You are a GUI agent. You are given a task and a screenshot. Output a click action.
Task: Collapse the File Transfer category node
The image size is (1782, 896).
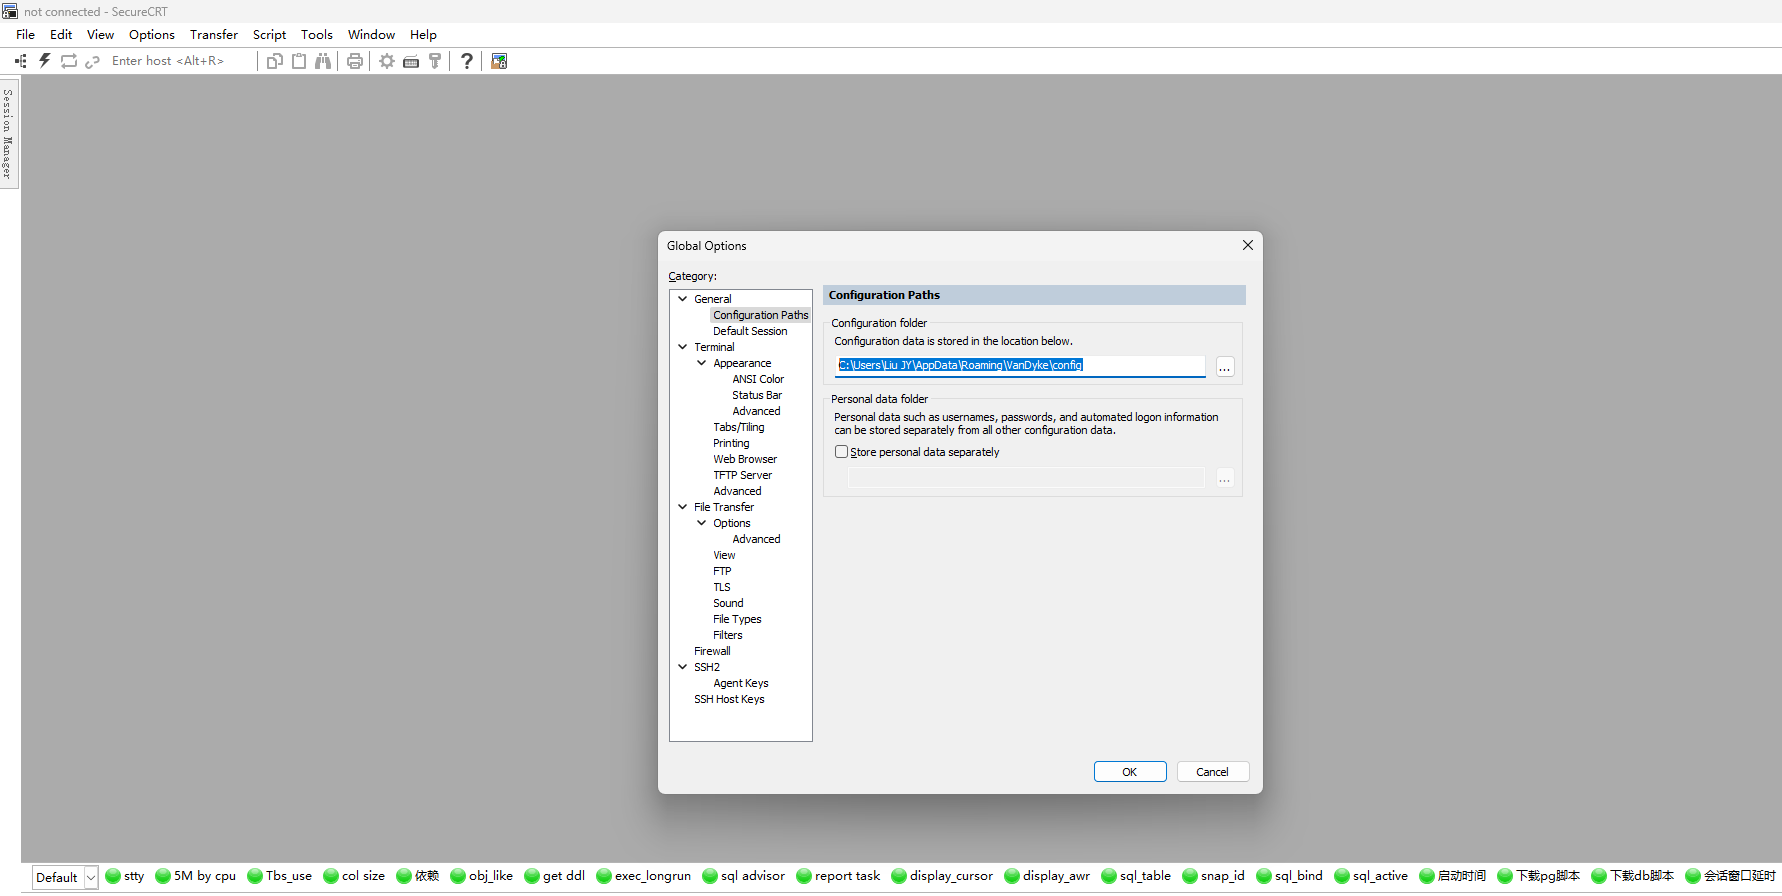click(683, 507)
